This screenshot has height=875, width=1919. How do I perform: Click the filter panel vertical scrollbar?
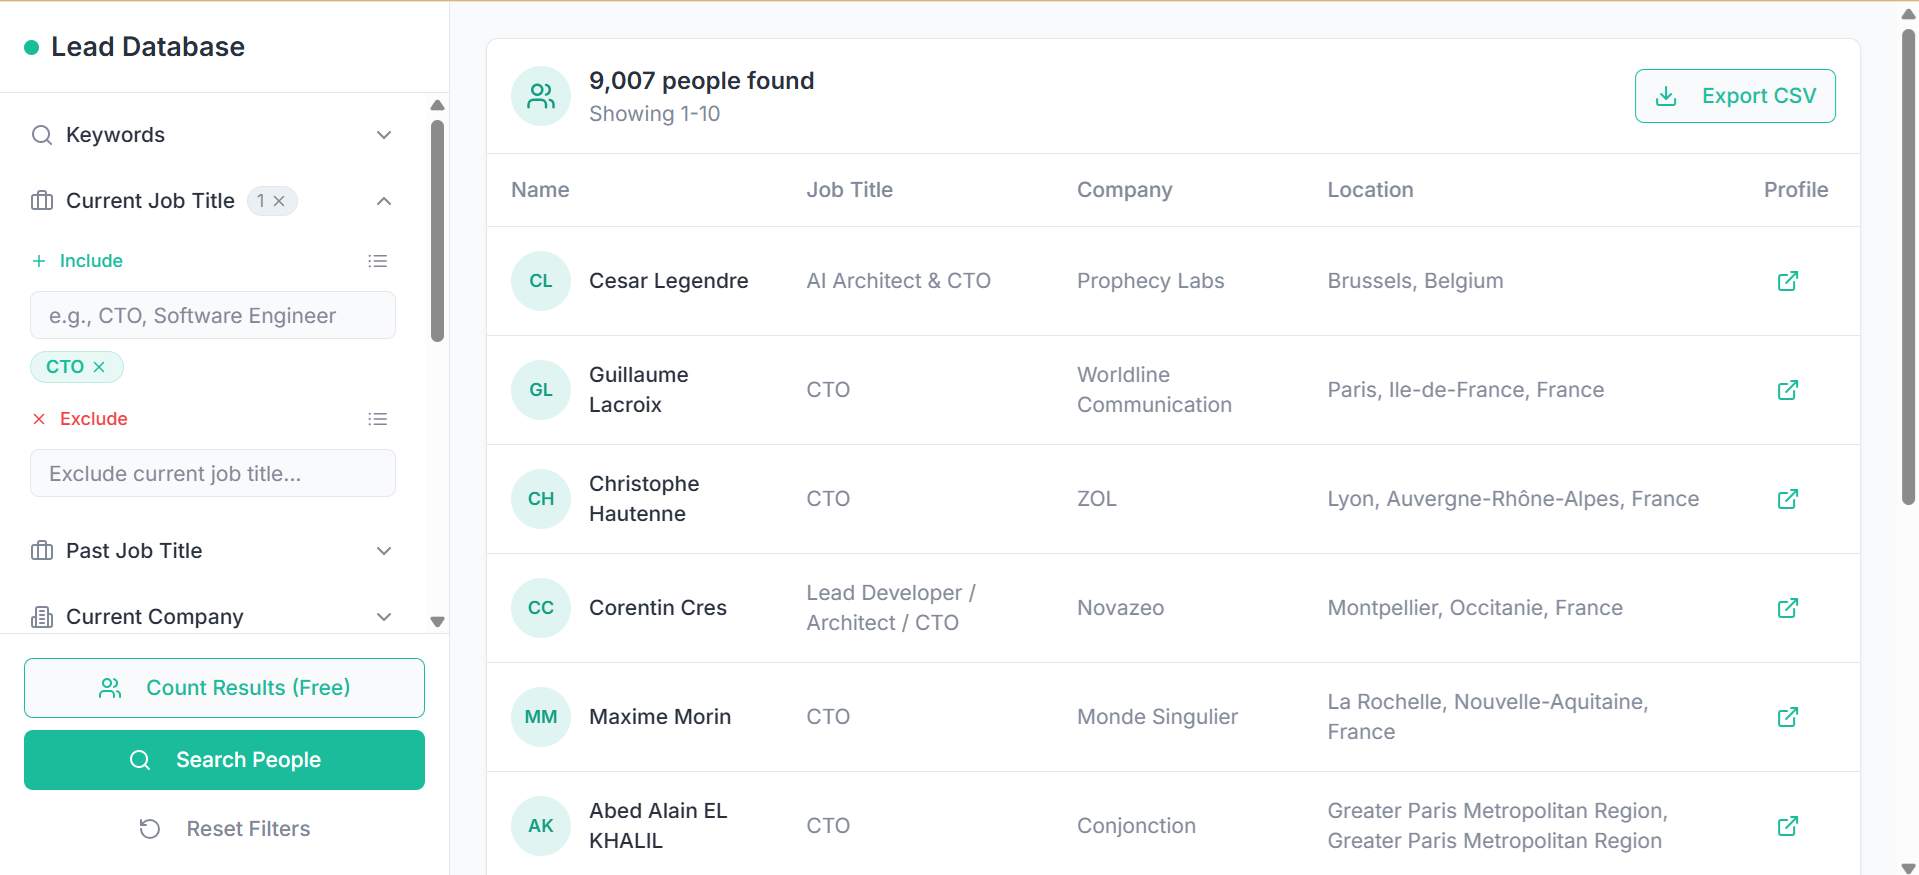tap(437, 230)
